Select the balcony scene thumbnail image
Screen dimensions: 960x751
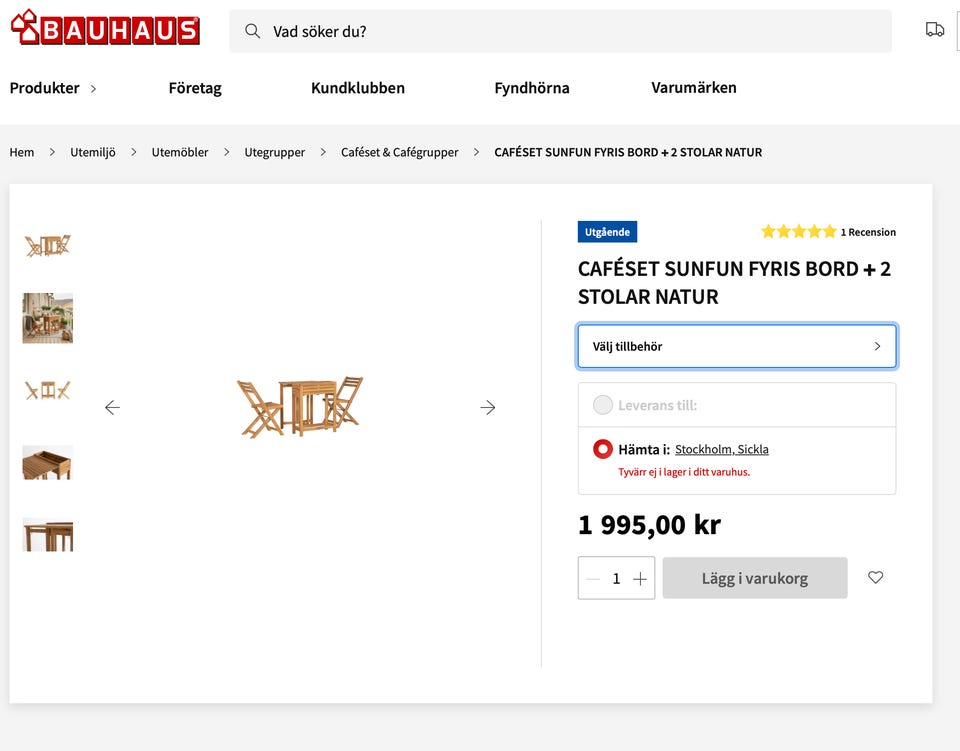pyautogui.click(x=48, y=318)
